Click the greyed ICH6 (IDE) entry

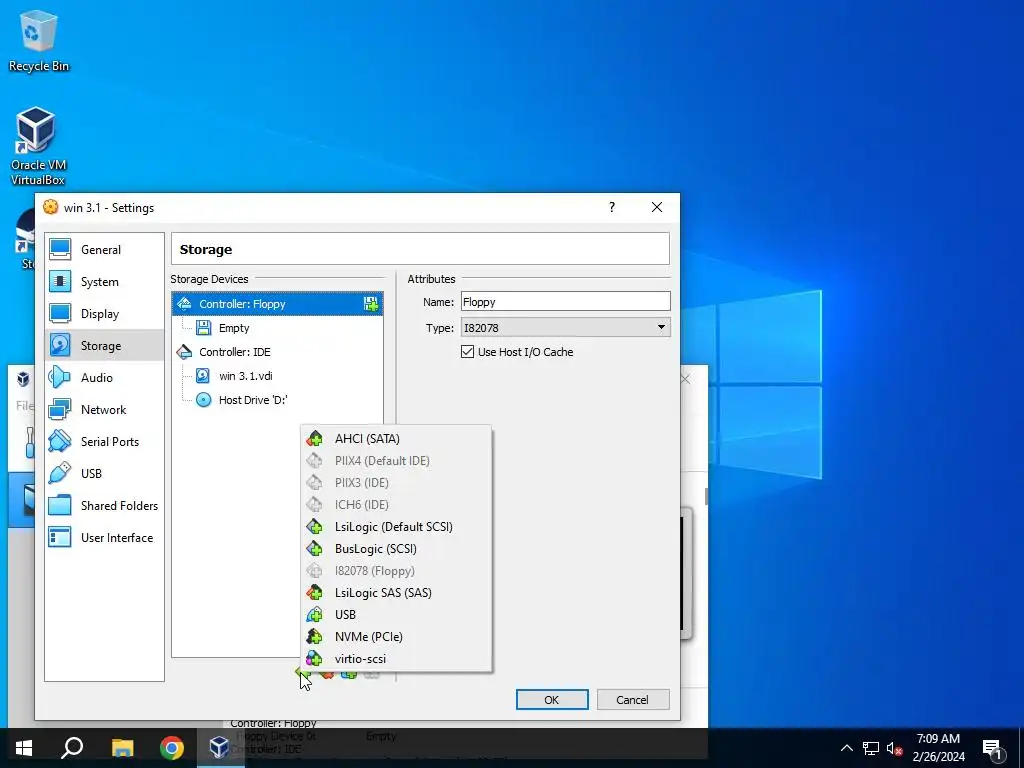click(x=396, y=505)
